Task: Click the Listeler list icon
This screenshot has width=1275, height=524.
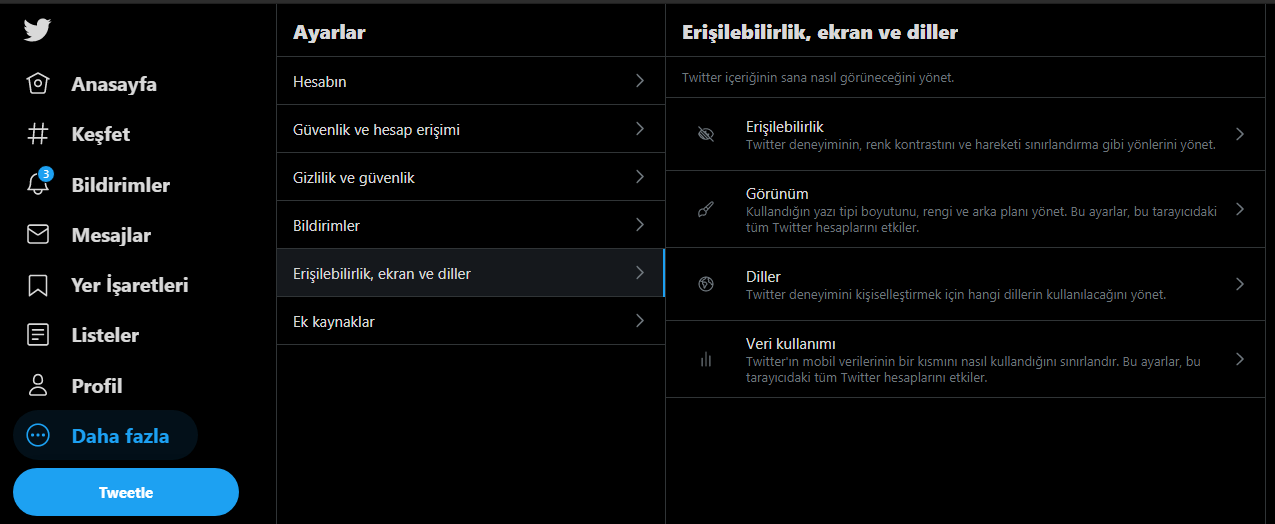Action: coord(38,335)
